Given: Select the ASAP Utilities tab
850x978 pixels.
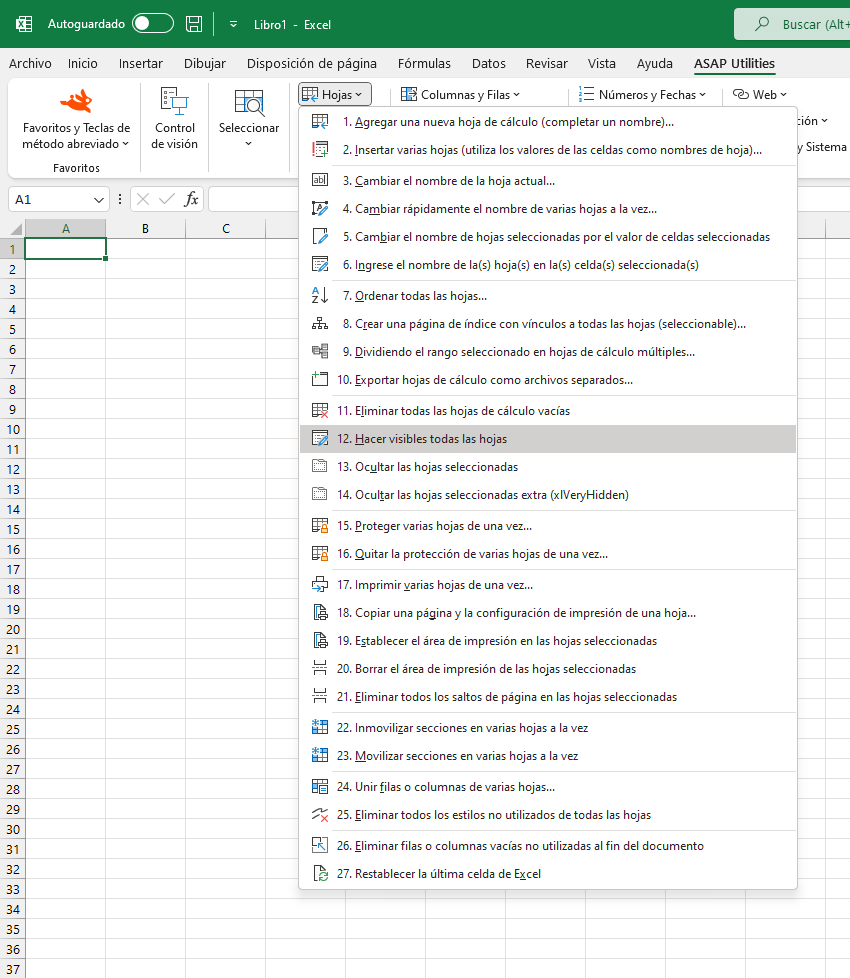Looking at the screenshot, I should pos(734,64).
